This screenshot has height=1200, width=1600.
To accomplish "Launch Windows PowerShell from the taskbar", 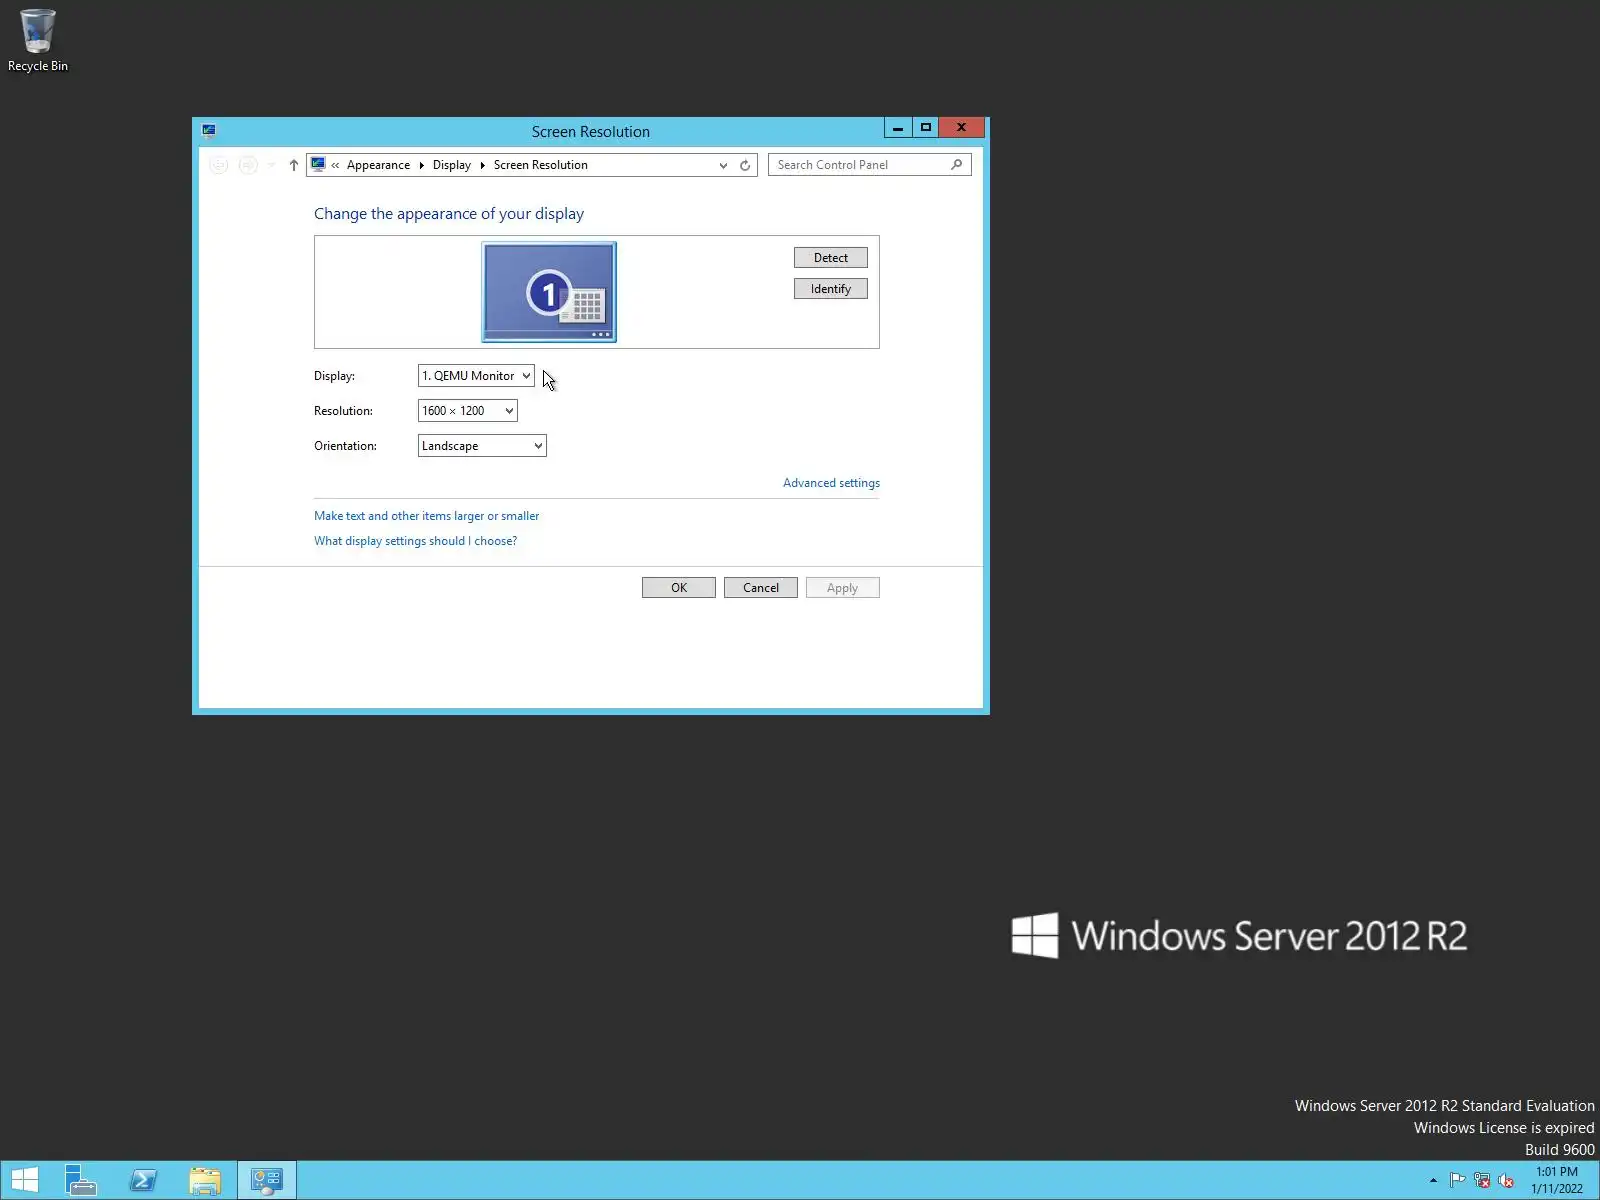I will (143, 1180).
